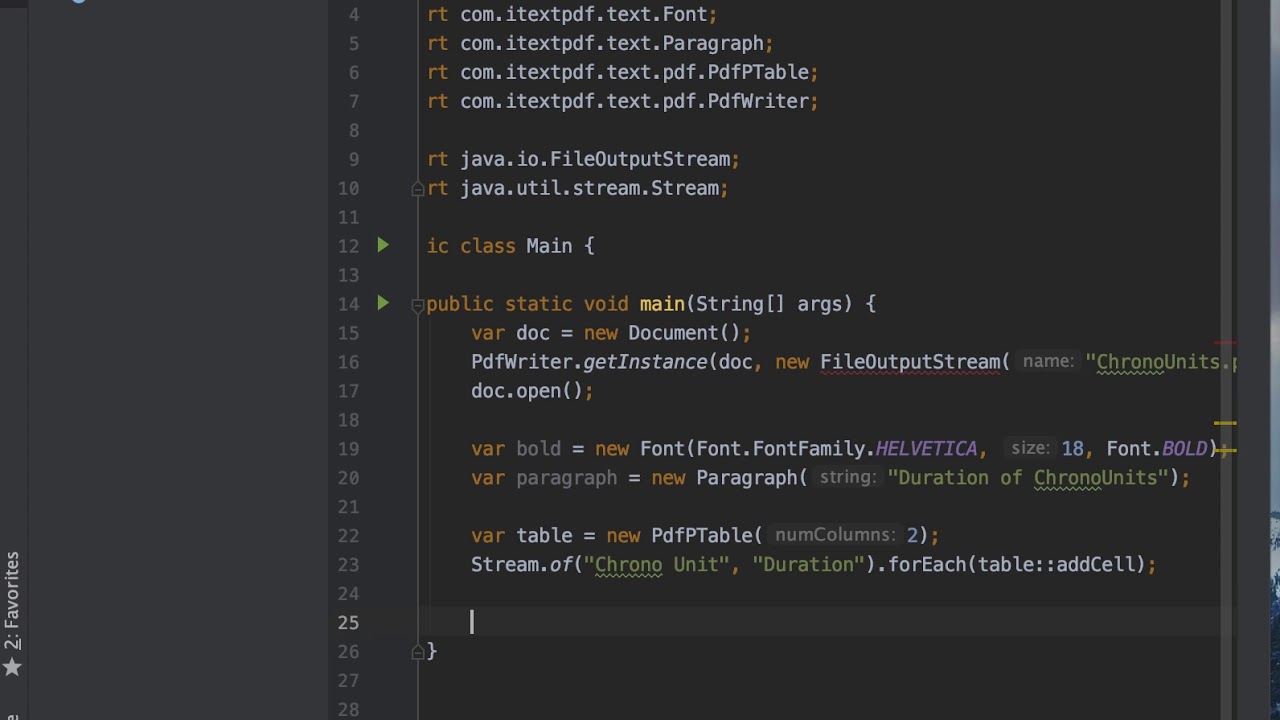The height and width of the screenshot is (720, 1280).
Task: Click the getInstance method call
Action: pyautogui.click(x=646, y=362)
